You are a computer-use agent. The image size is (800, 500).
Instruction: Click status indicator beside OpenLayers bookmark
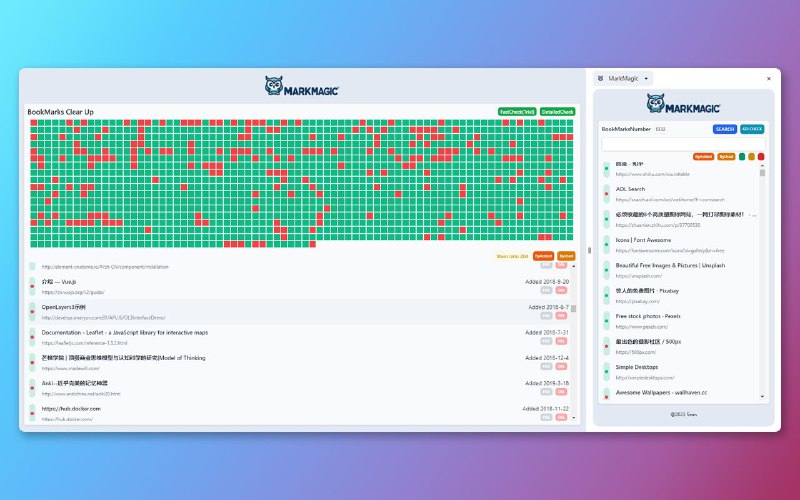32,310
